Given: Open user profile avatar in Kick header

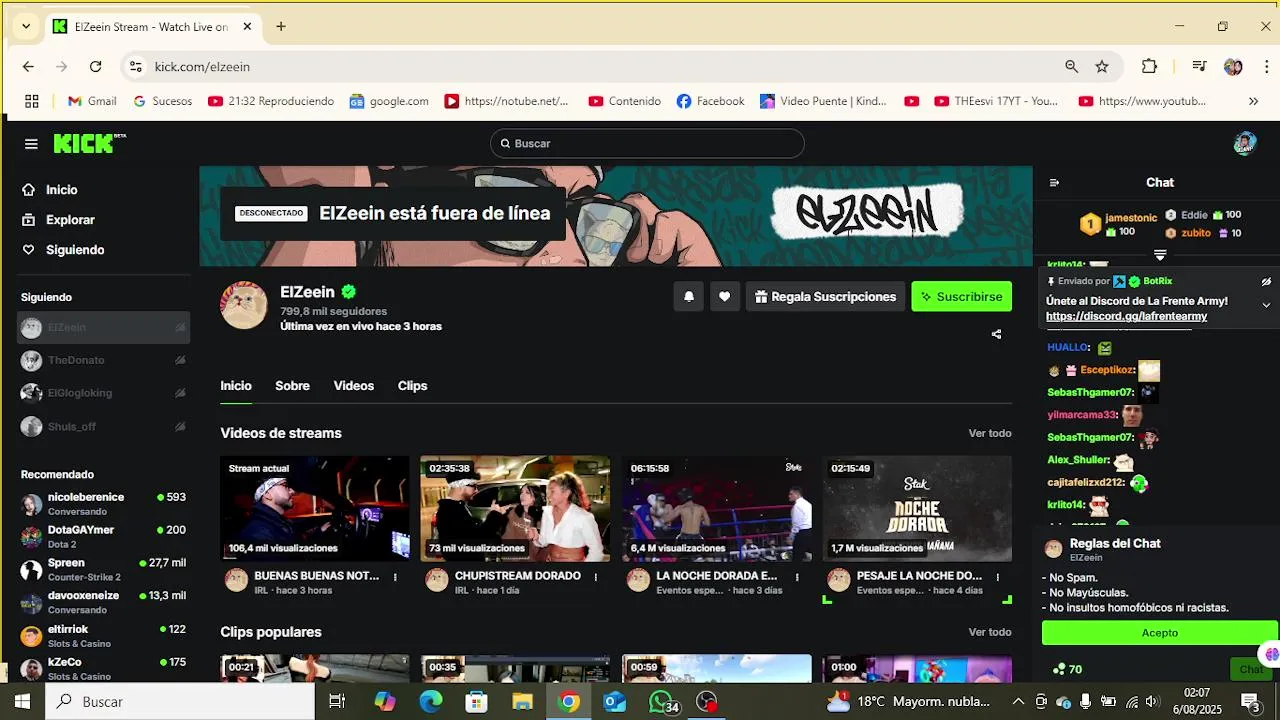Looking at the screenshot, I should [1244, 143].
